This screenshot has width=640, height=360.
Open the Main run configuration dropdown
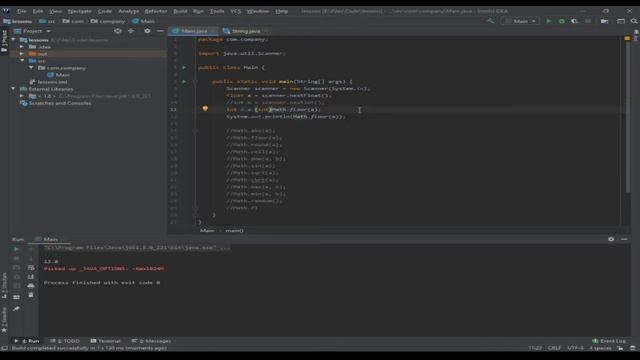(520, 21)
